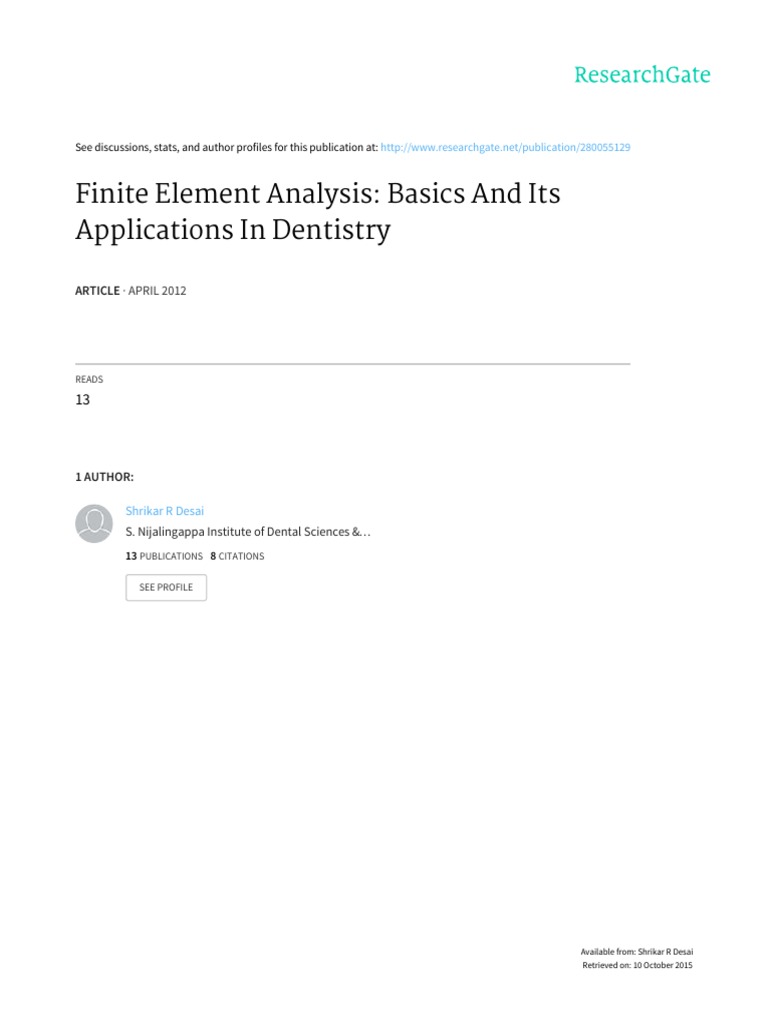Click 'Available from: Shrikar R Desai' text

coord(636,951)
